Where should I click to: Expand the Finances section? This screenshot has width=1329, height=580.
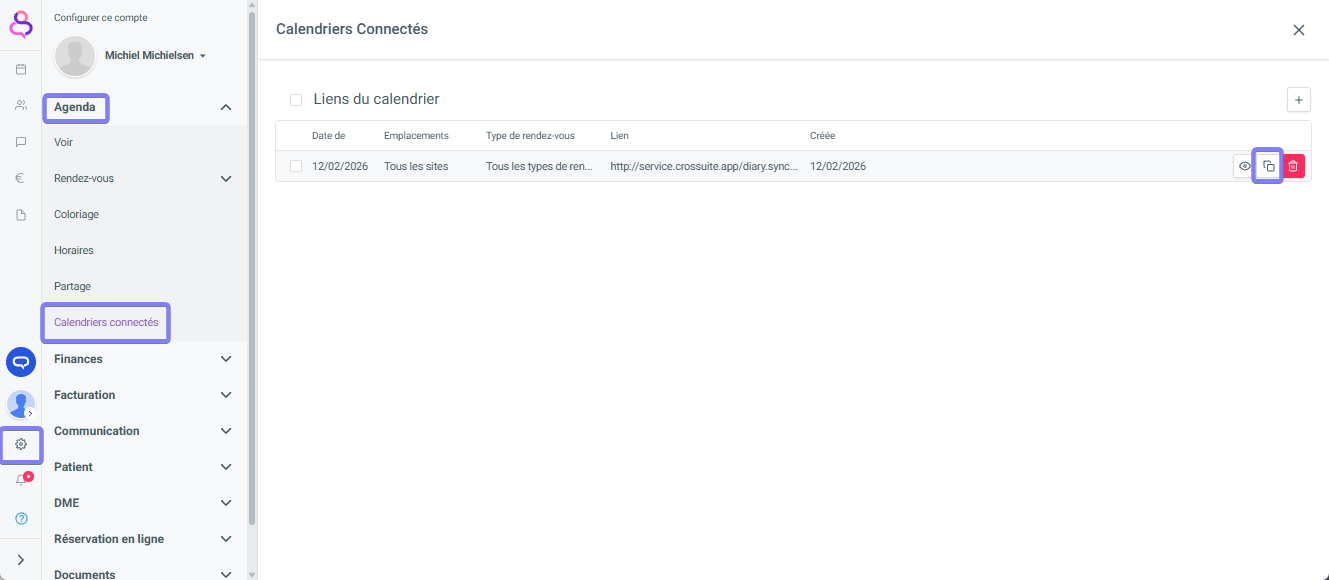[226, 359]
